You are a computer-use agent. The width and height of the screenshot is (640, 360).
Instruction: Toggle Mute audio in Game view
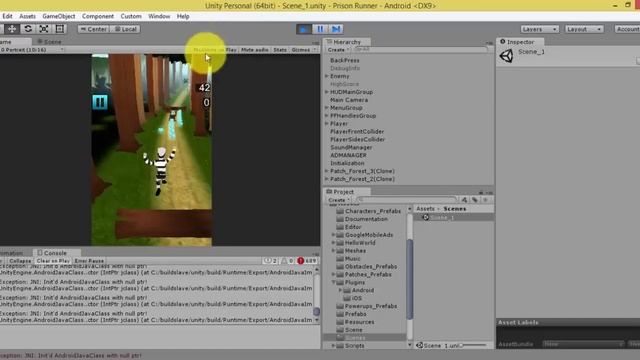coord(254,50)
